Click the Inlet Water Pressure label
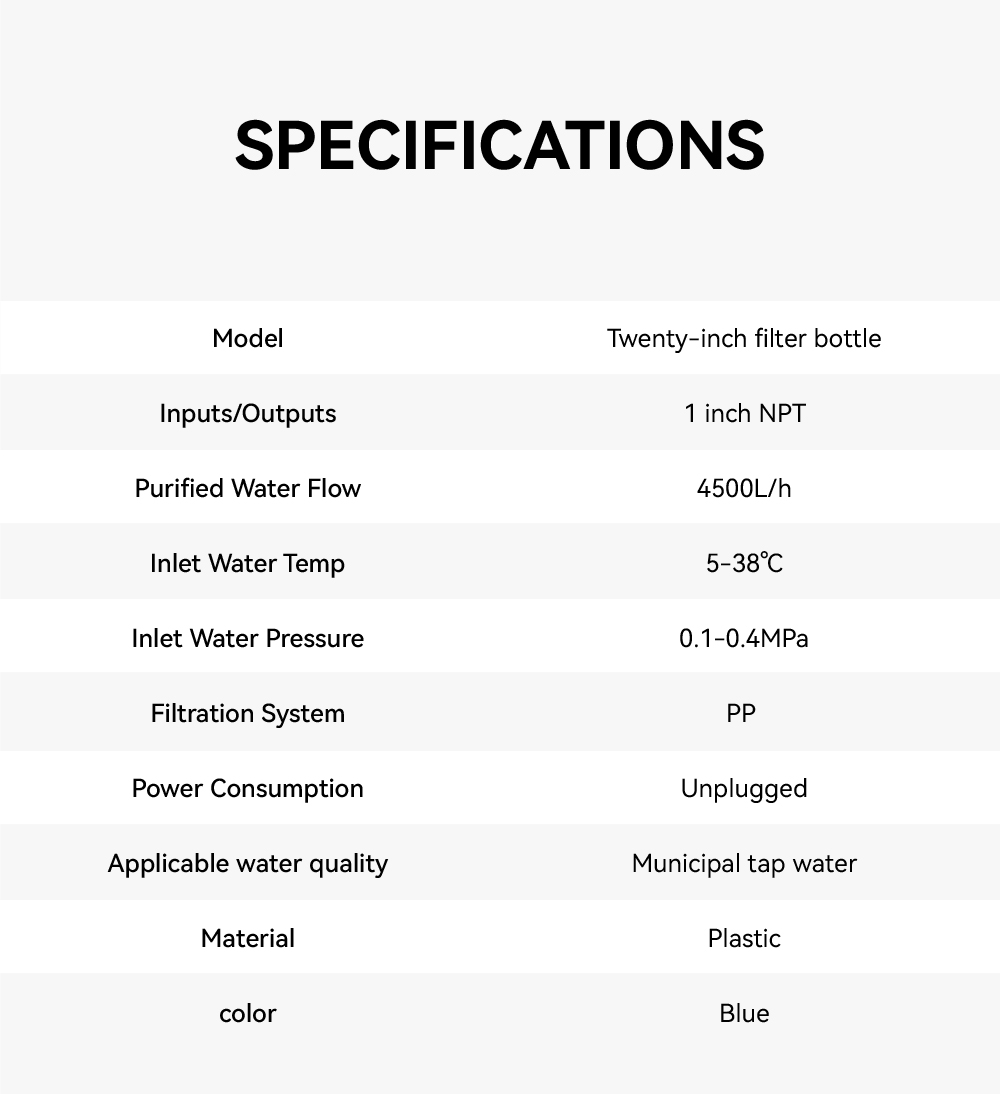The width and height of the screenshot is (1000, 1094). 248,638
